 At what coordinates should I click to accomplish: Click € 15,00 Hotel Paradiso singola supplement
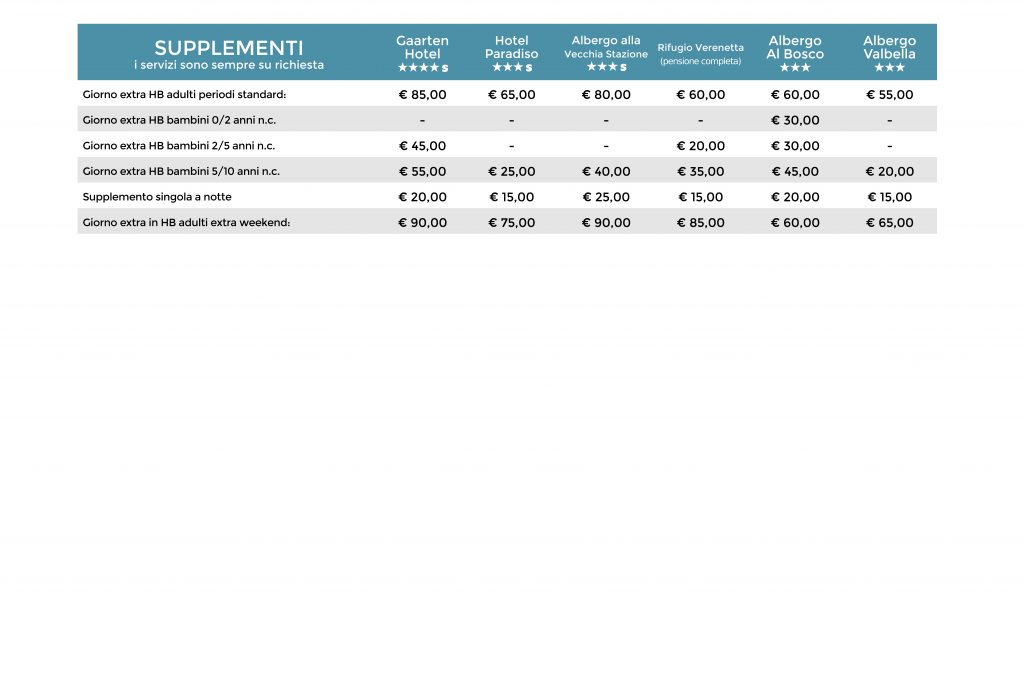(511, 197)
